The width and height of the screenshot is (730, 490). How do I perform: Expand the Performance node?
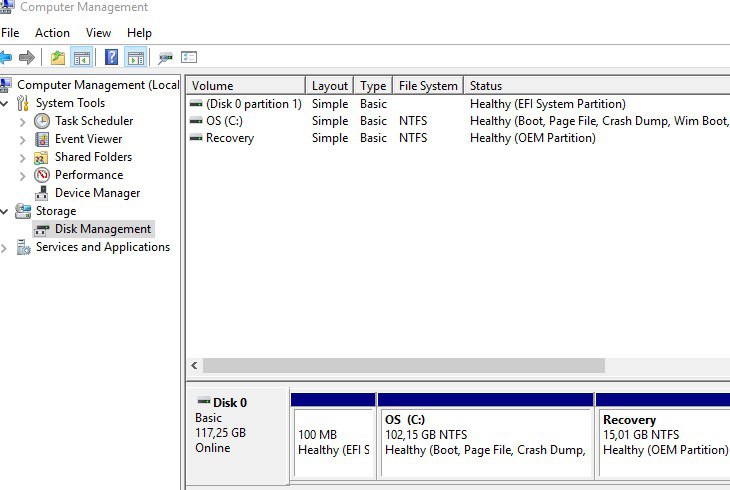(x=22, y=176)
